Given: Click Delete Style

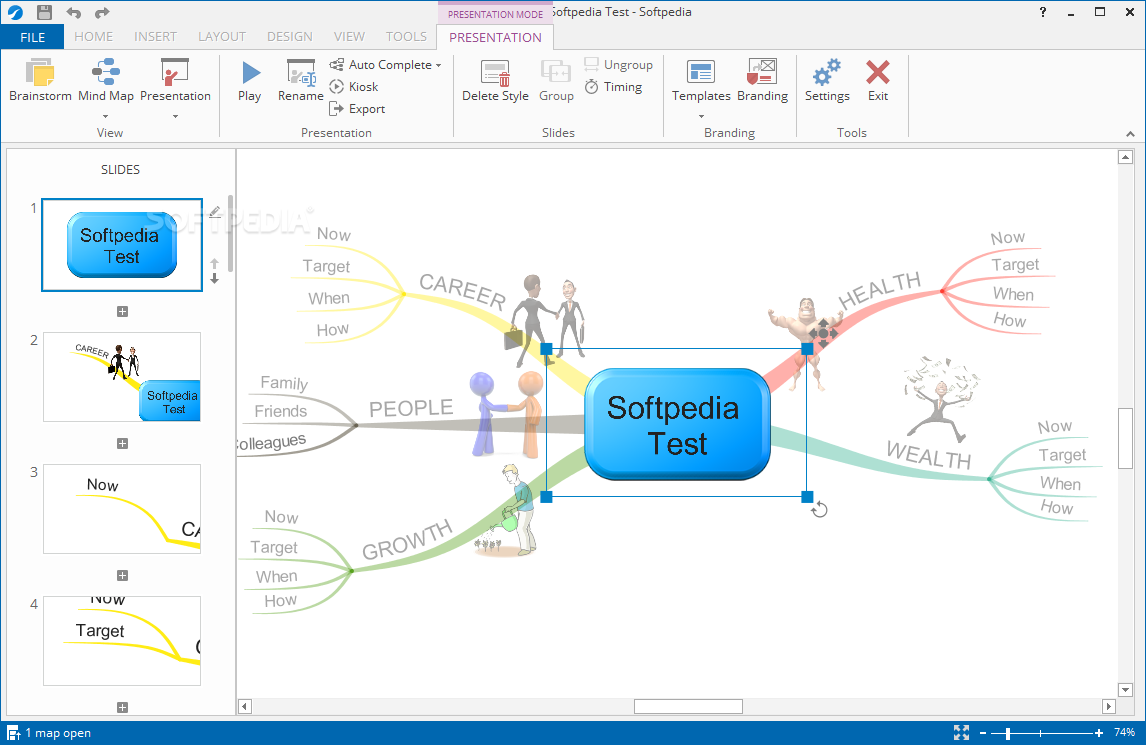Looking at the screenshot, I should [495, 80].
